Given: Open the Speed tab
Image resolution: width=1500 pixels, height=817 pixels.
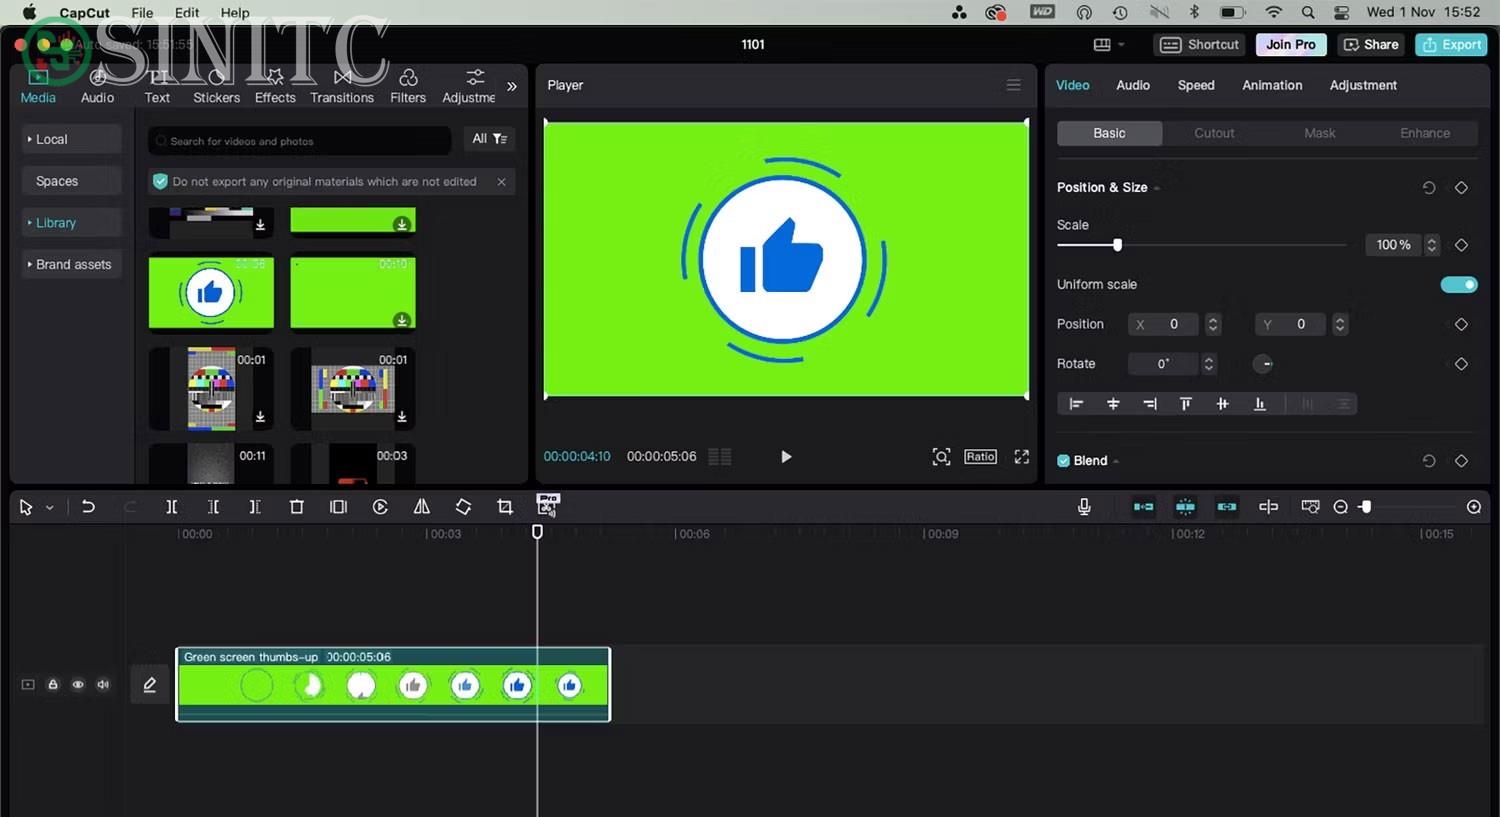Looking at the screenshot, I should pyautogui.click(x=1196, y=85).
